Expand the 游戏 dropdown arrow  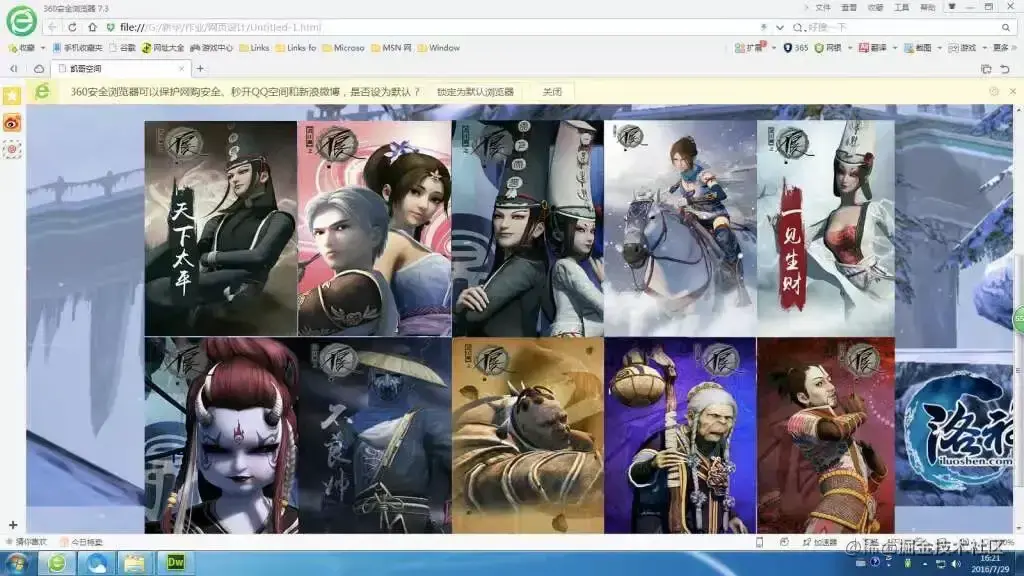984,48
